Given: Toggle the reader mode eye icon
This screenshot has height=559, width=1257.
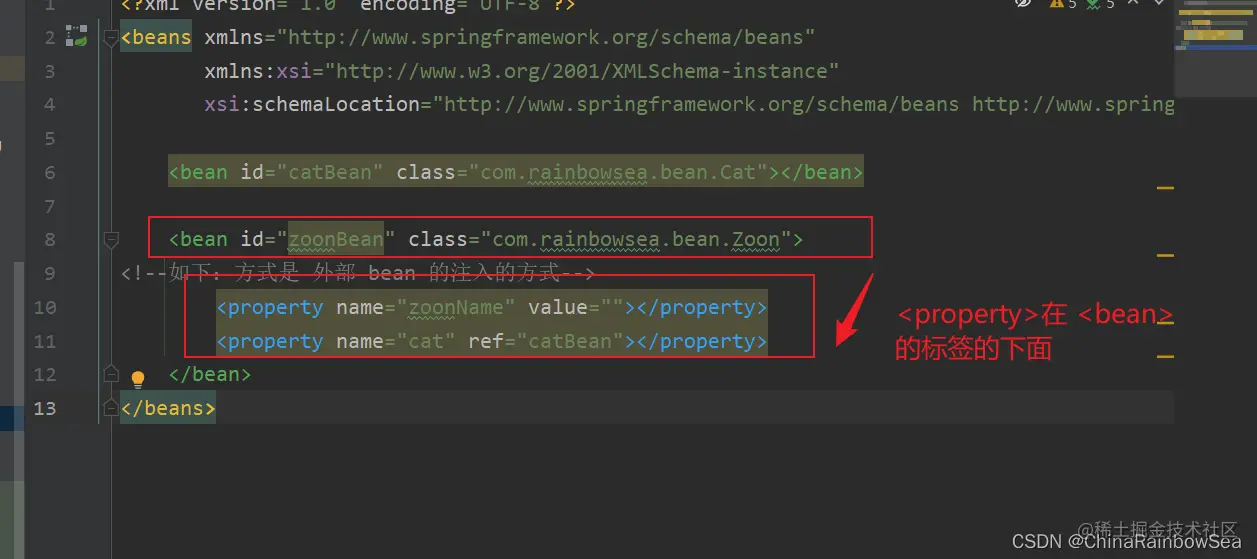Looking at the screenshot, I should (x=1023, y=4).
